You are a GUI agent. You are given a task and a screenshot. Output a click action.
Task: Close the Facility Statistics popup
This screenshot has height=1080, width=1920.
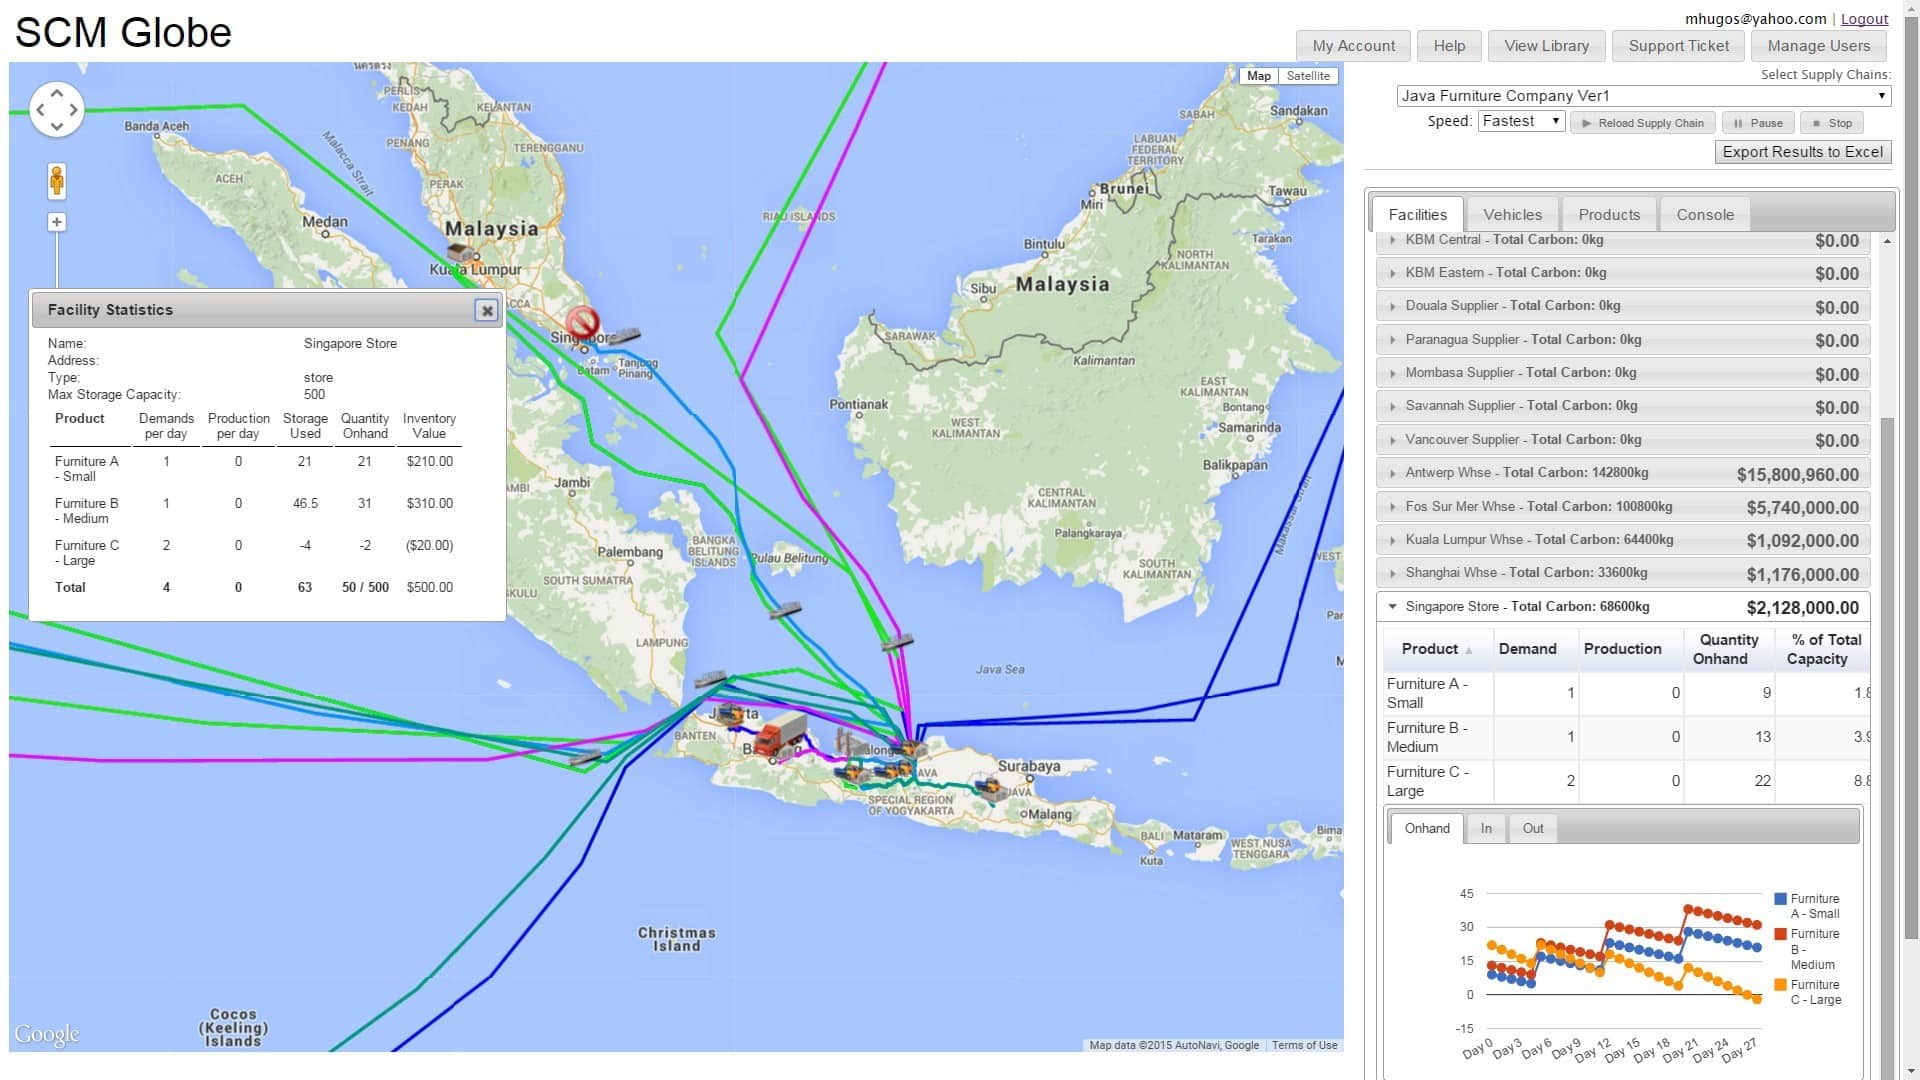coord(486,310)
